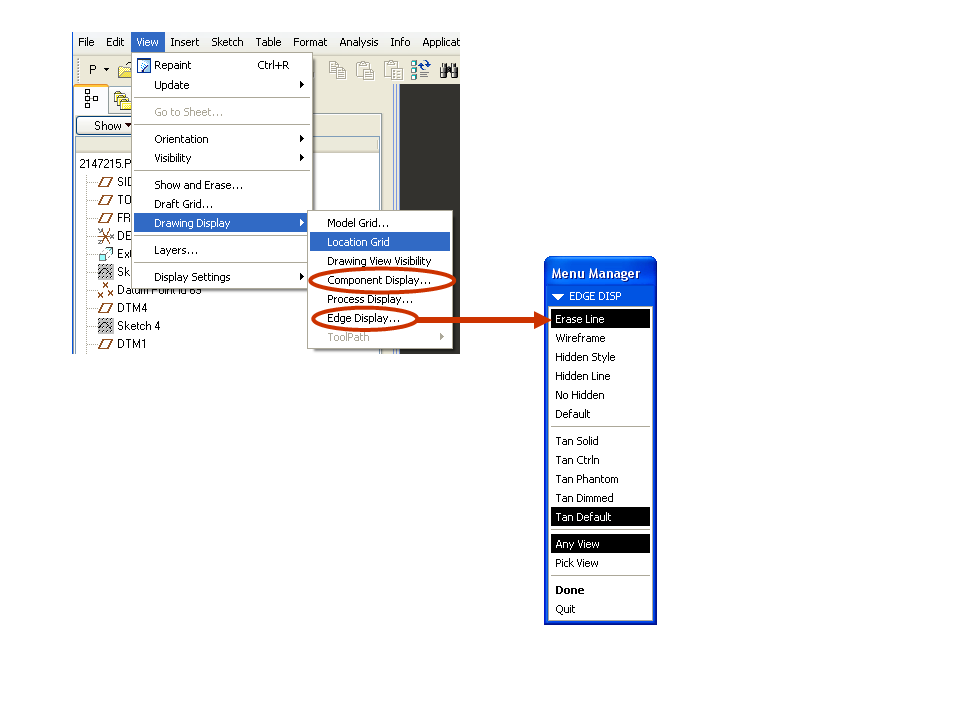Collapse the EDGE DISP menu header
This screenshot has height=720, width=960.
[x=600, y=296]
